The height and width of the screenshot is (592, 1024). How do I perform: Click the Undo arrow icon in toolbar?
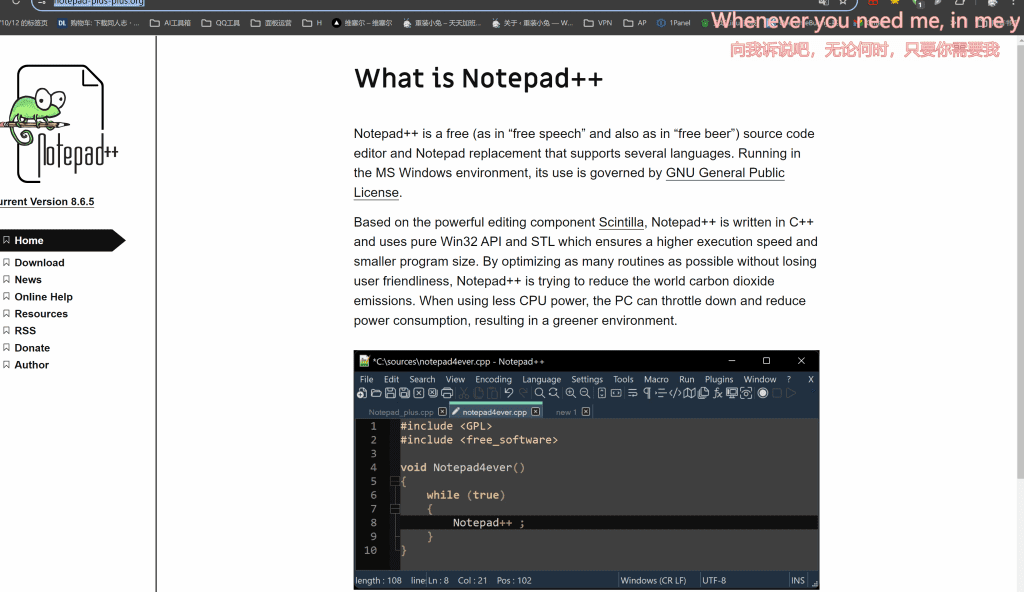508,393
